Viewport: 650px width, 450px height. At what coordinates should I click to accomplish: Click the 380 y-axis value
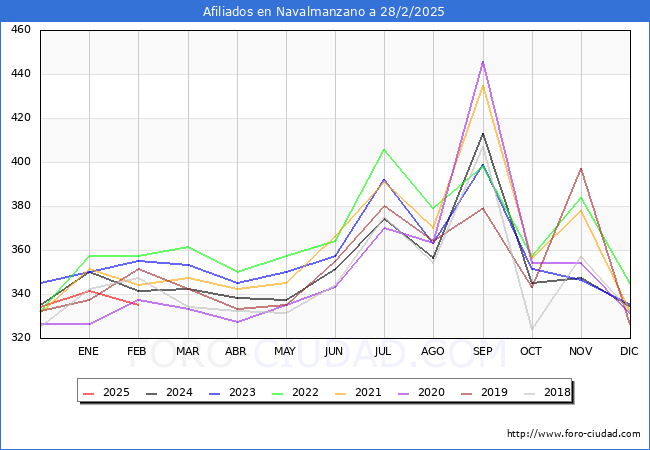[21, 206]
